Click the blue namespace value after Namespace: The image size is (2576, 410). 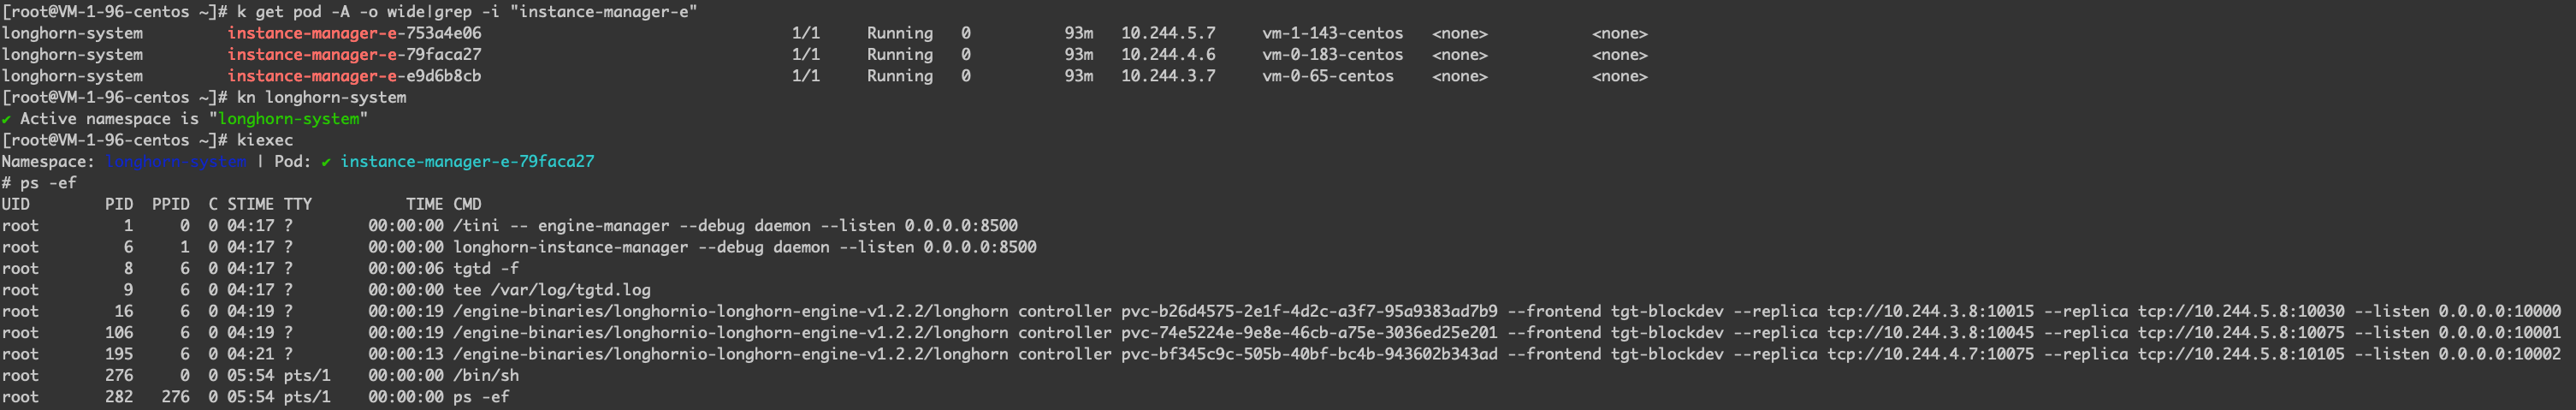(x=175, y=162)
